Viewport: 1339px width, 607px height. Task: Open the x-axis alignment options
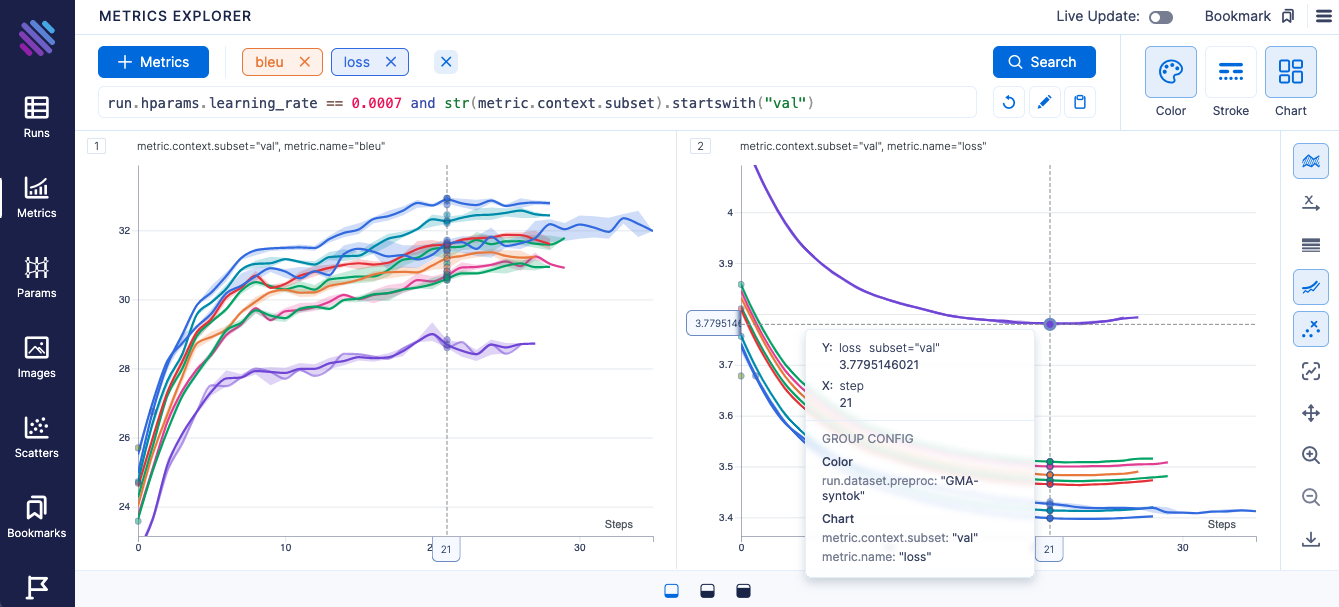(x=1311, y=203)
